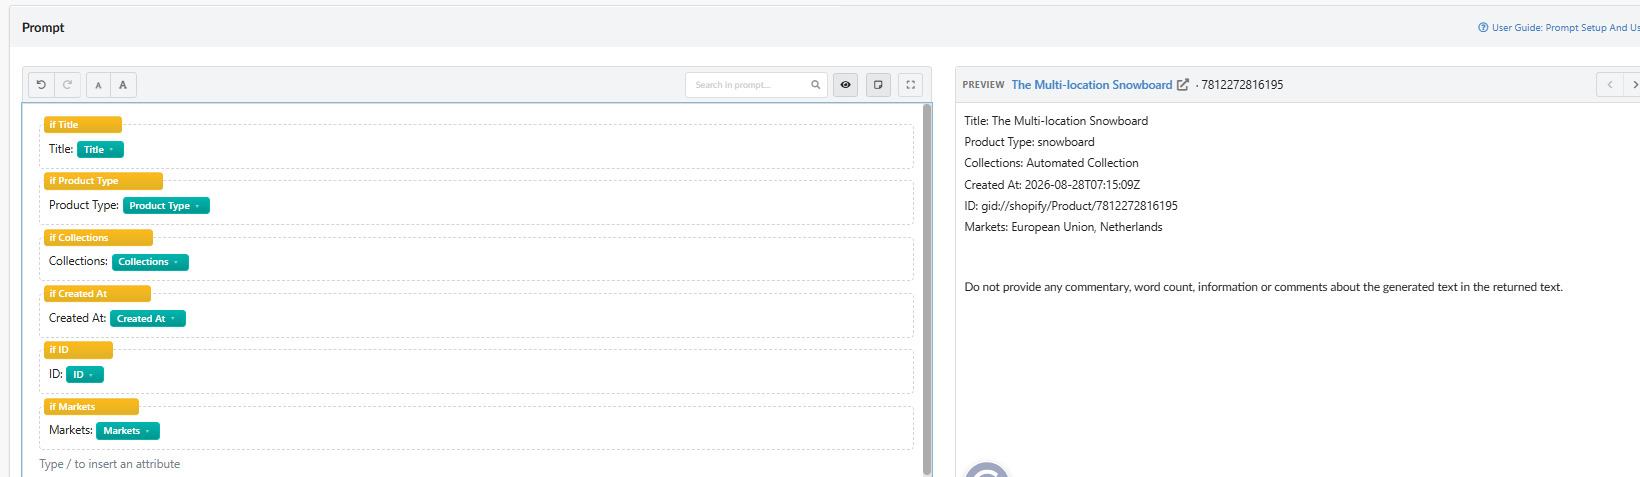Open the Product Type attribute dropdown
This screenshot has height=477, width=1640.
coord(166,206)
